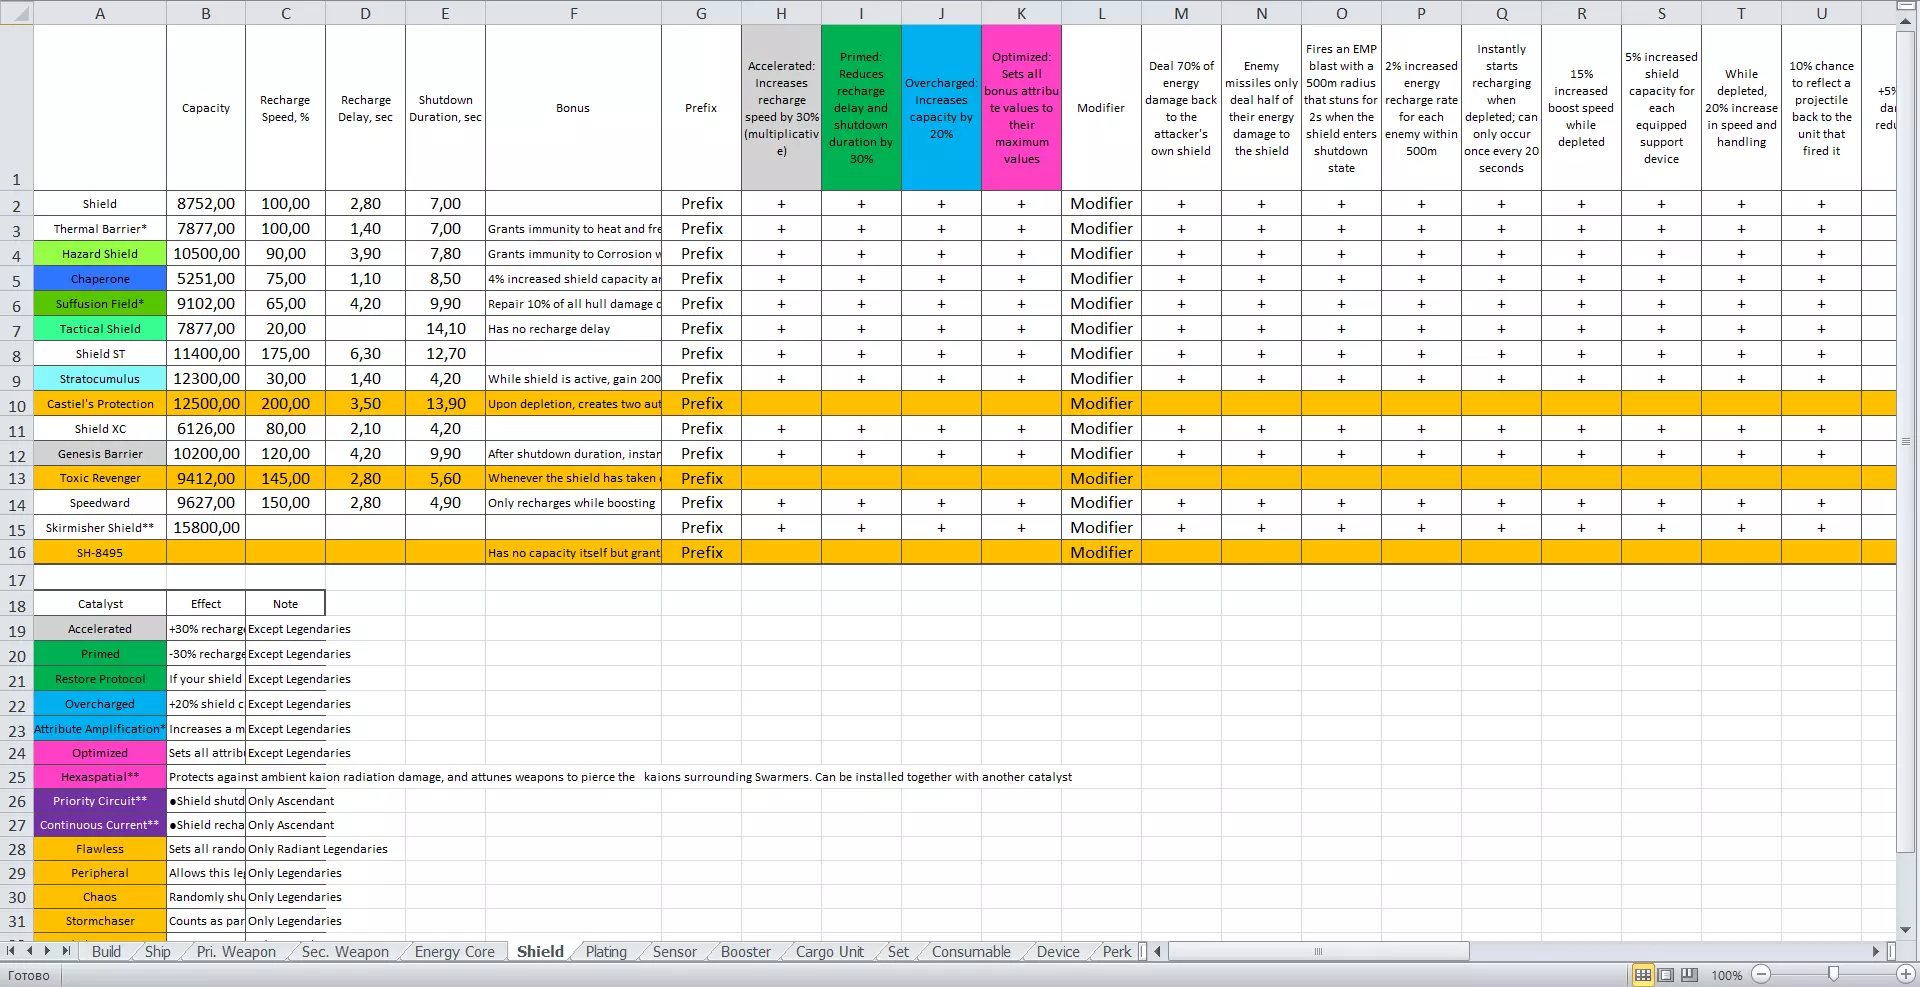Select column A header

[x=100, y=13]
